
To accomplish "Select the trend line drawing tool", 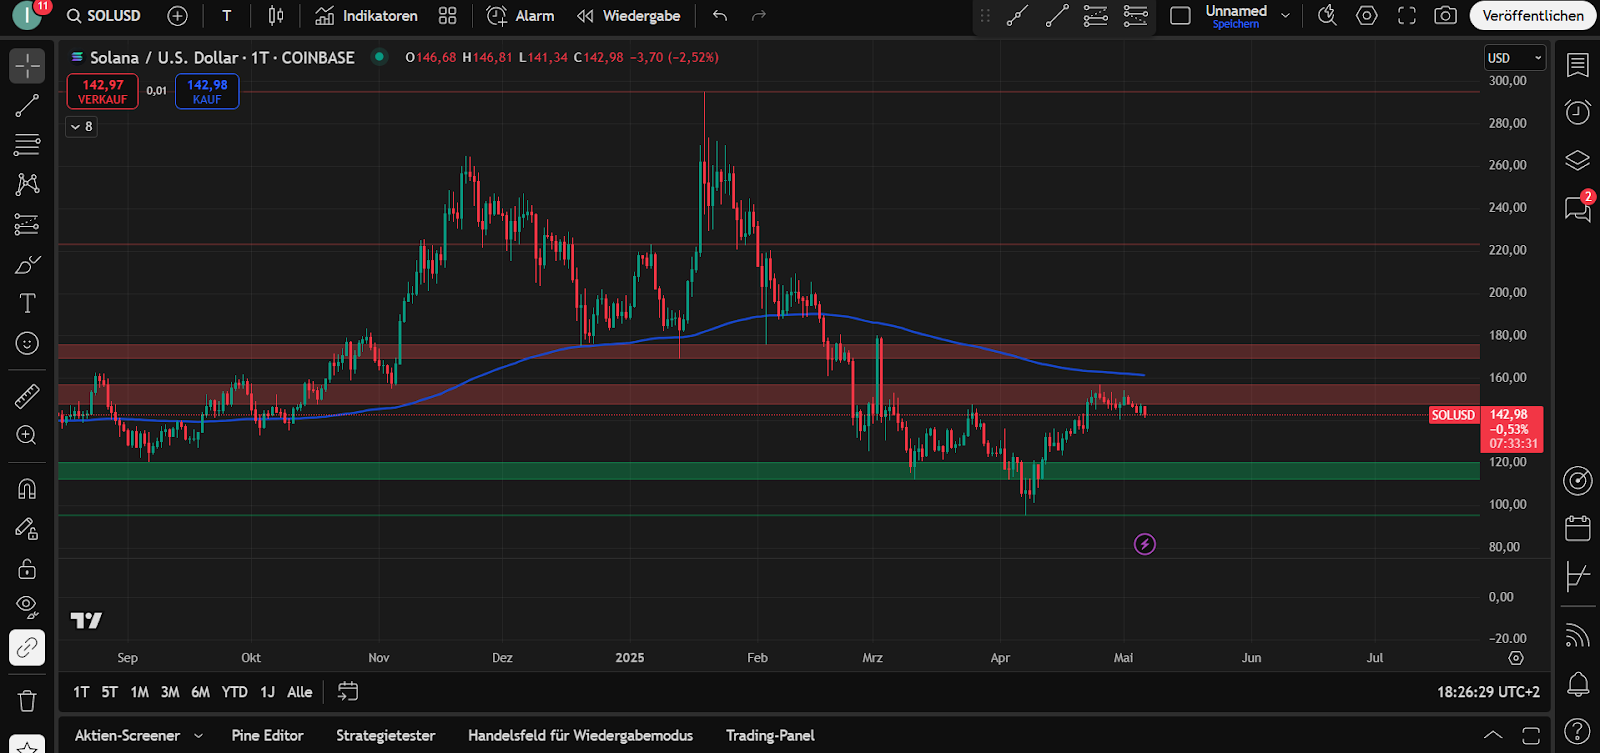I will (x=27, y=106).
